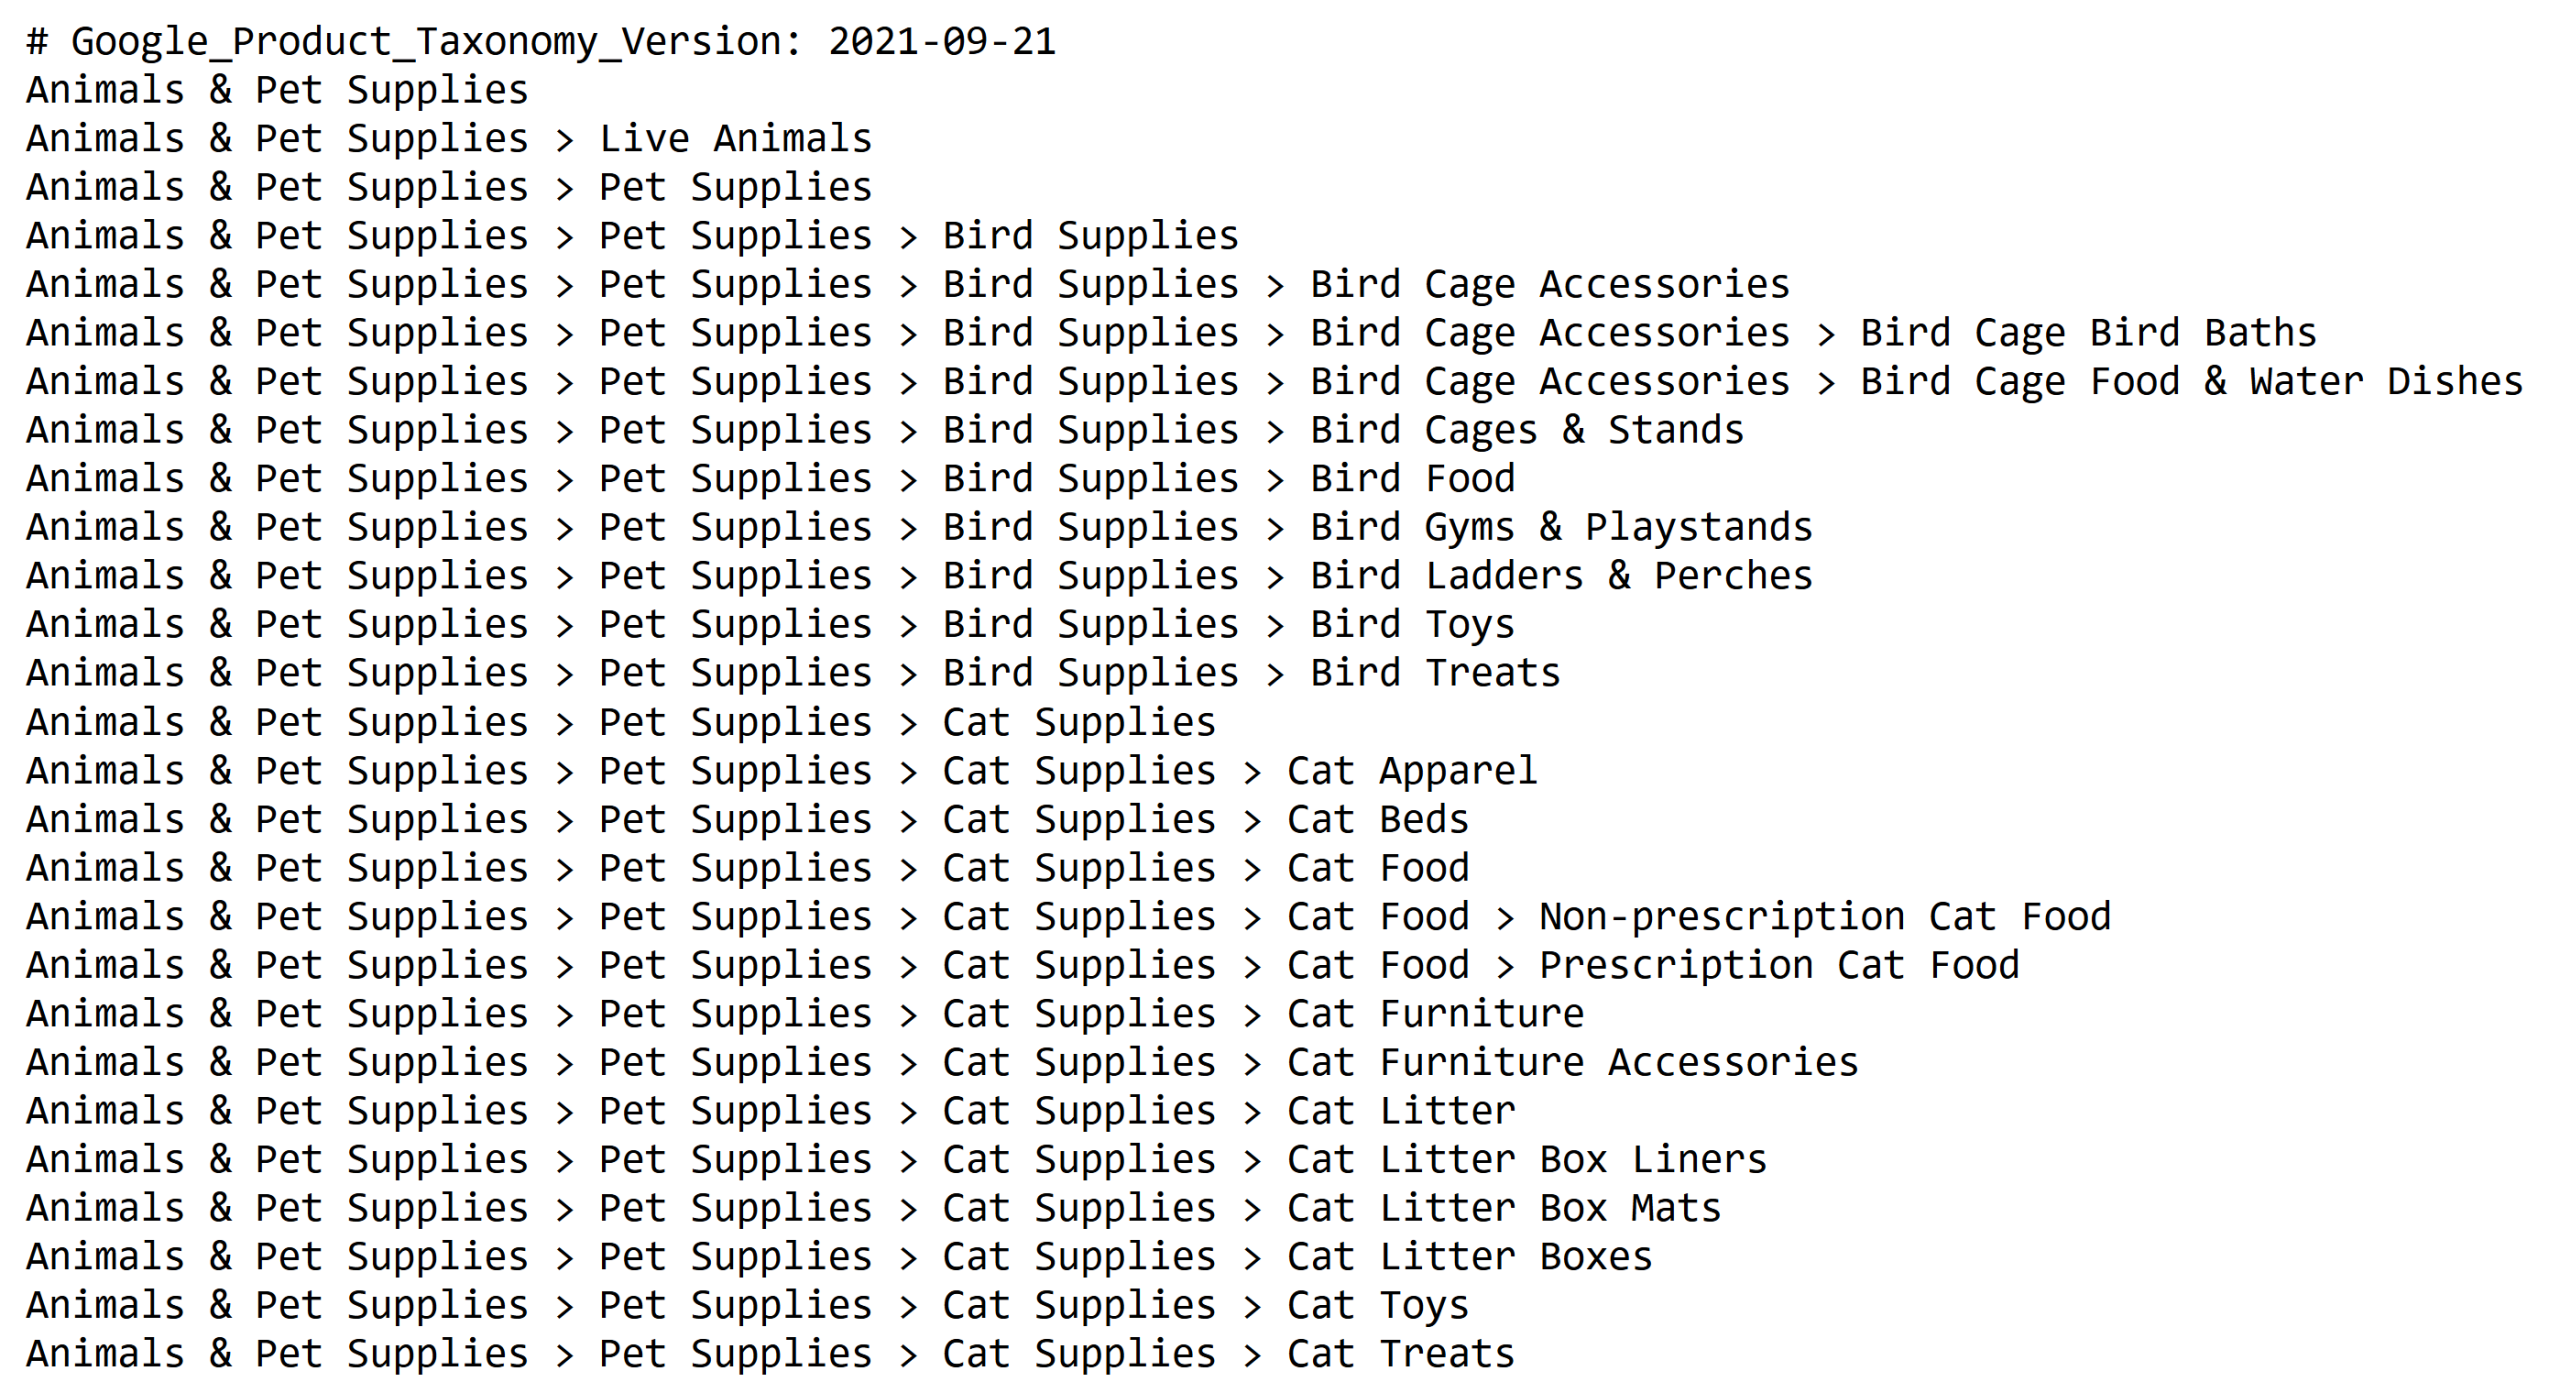Screen dimensions: 2560x1382
Task: Click 'Bird Ladders & Perches' entry
Action: 1561,576
